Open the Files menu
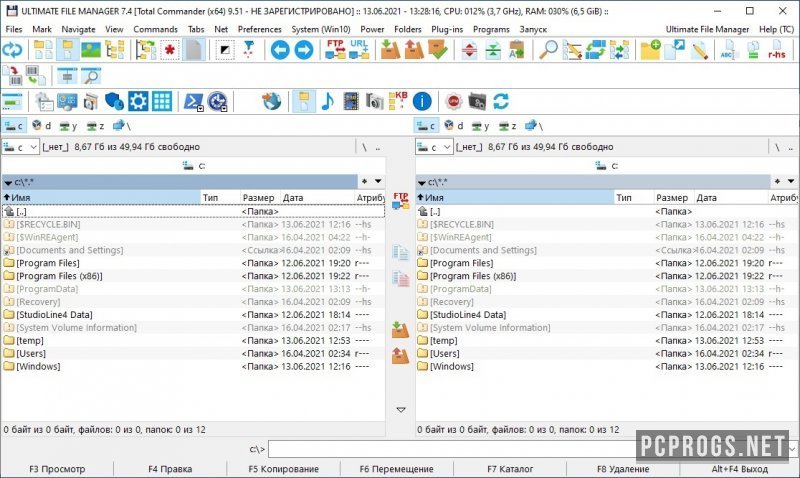The height and width of the screenshot is (478, 800). 14,29
